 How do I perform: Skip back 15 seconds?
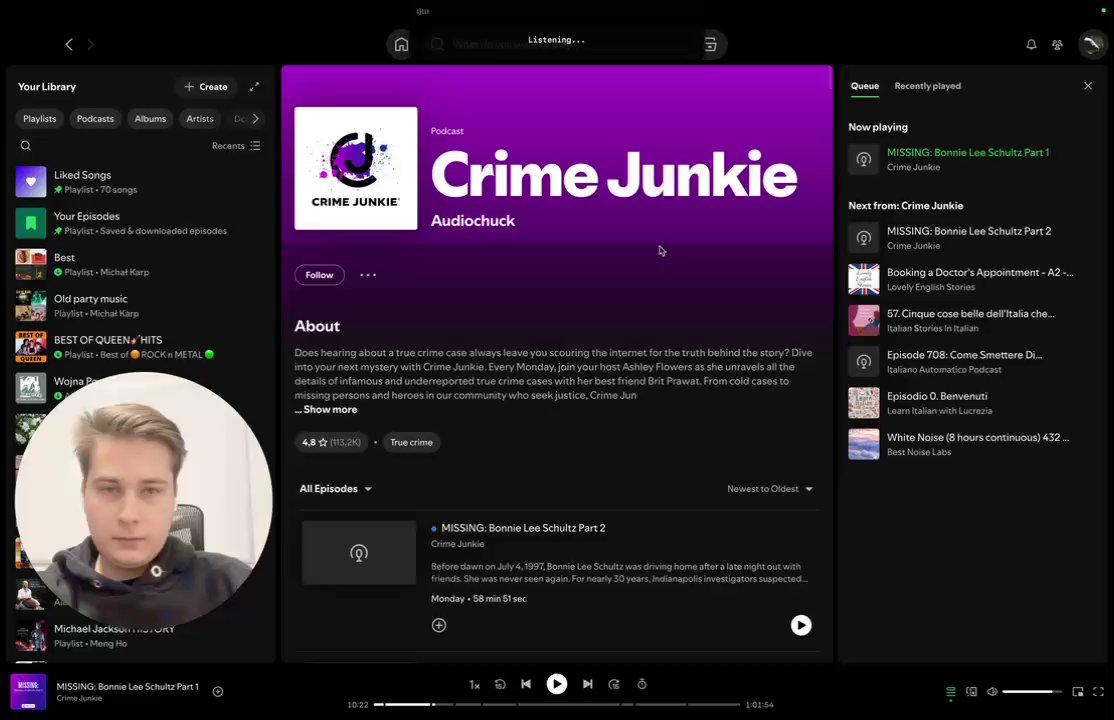[x=500, y=684]
